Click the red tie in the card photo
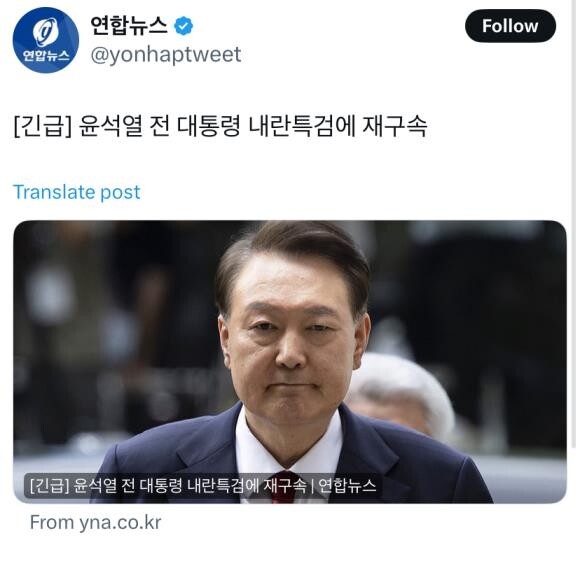 coord(283,487)
